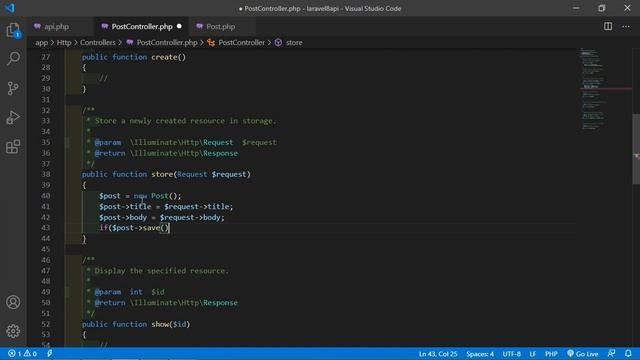
Task: Click unsaved dot on PostController.php tab
Action: (x=179, y=27)
